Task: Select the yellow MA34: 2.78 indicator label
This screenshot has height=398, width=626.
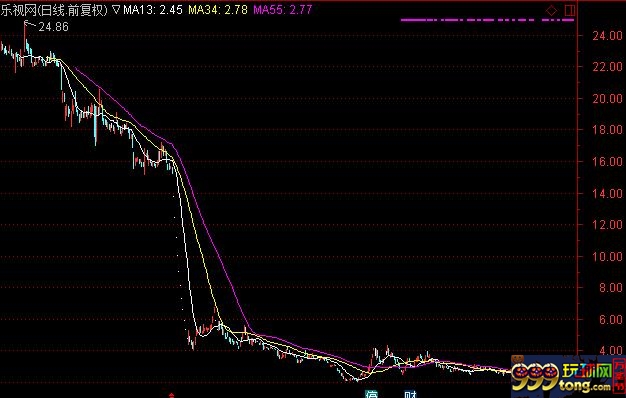Action: click(x=218, y=10)
